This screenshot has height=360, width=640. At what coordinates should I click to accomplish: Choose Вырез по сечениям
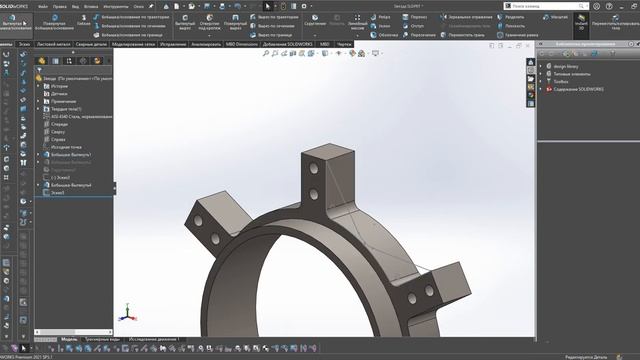pos(273,26)
